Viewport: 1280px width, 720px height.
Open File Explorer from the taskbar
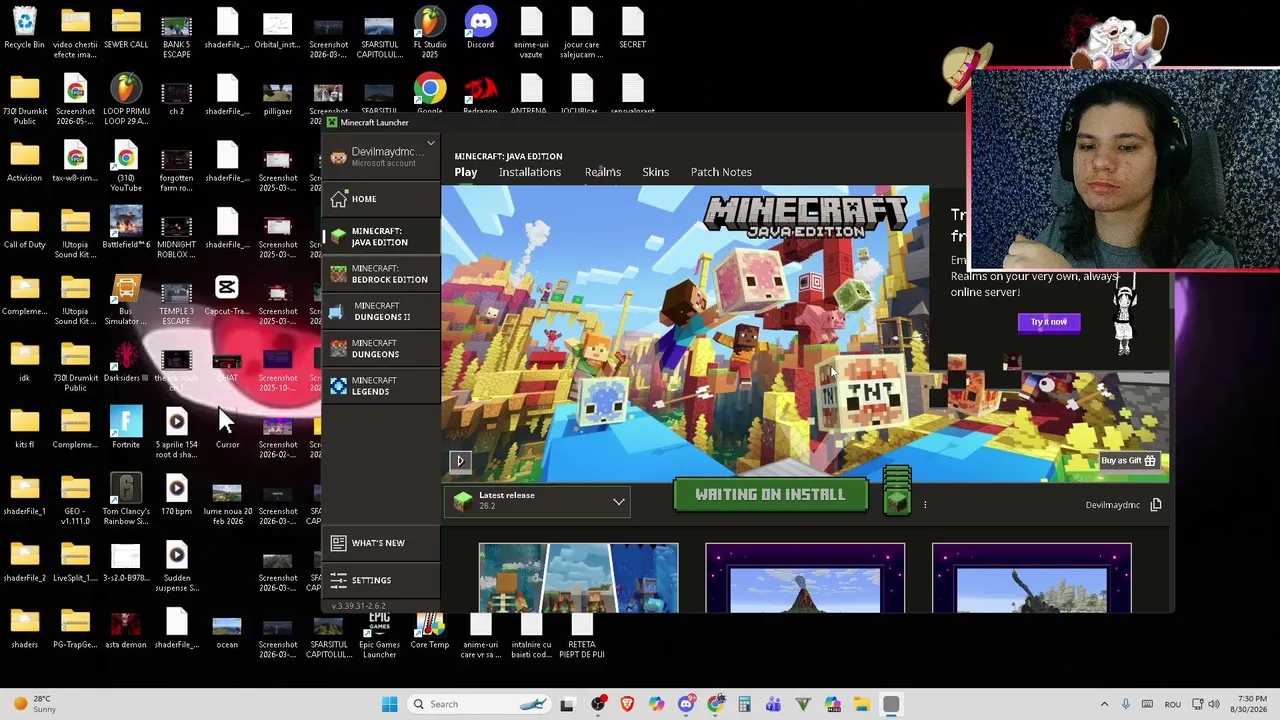pyautogui.click(x=861, y=704)
